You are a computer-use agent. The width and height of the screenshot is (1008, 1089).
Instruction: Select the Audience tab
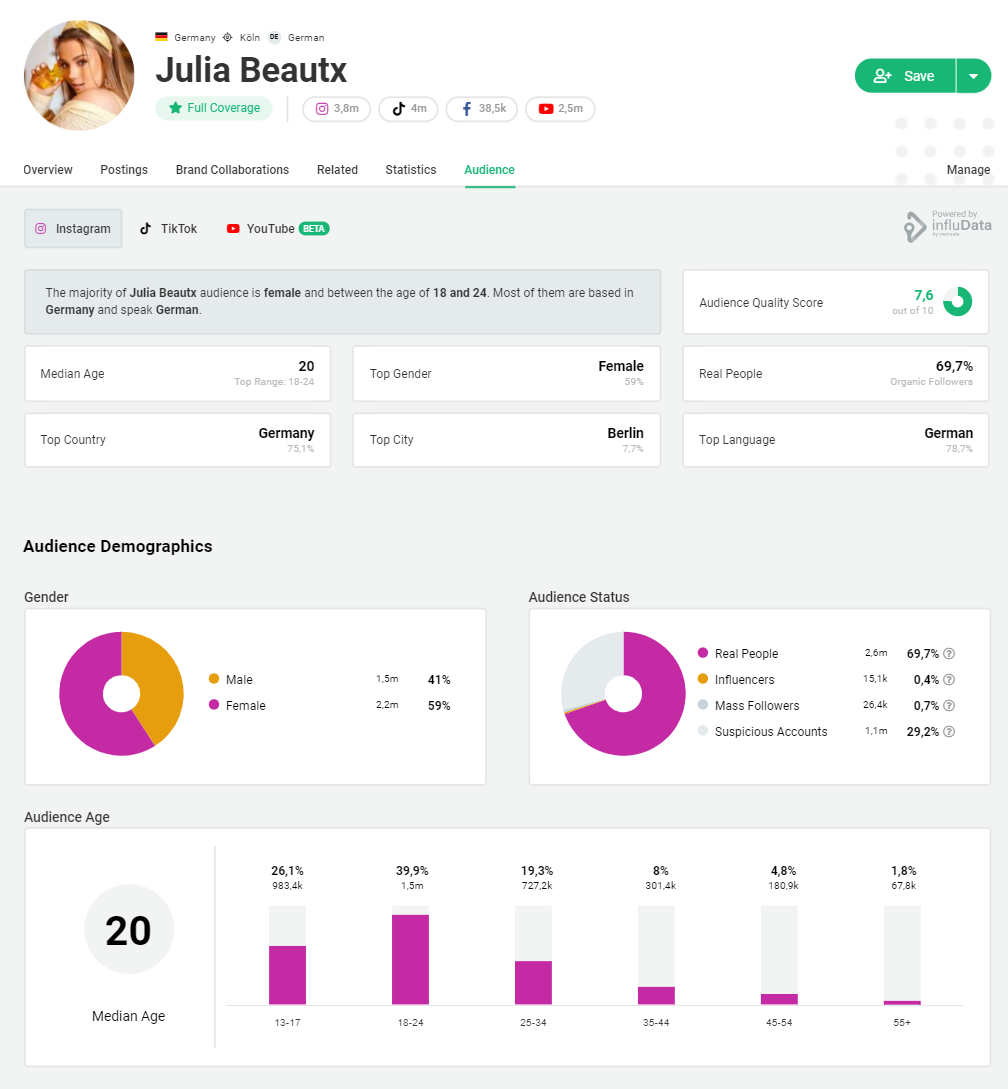pyautogui.click(x=489, y=169)
